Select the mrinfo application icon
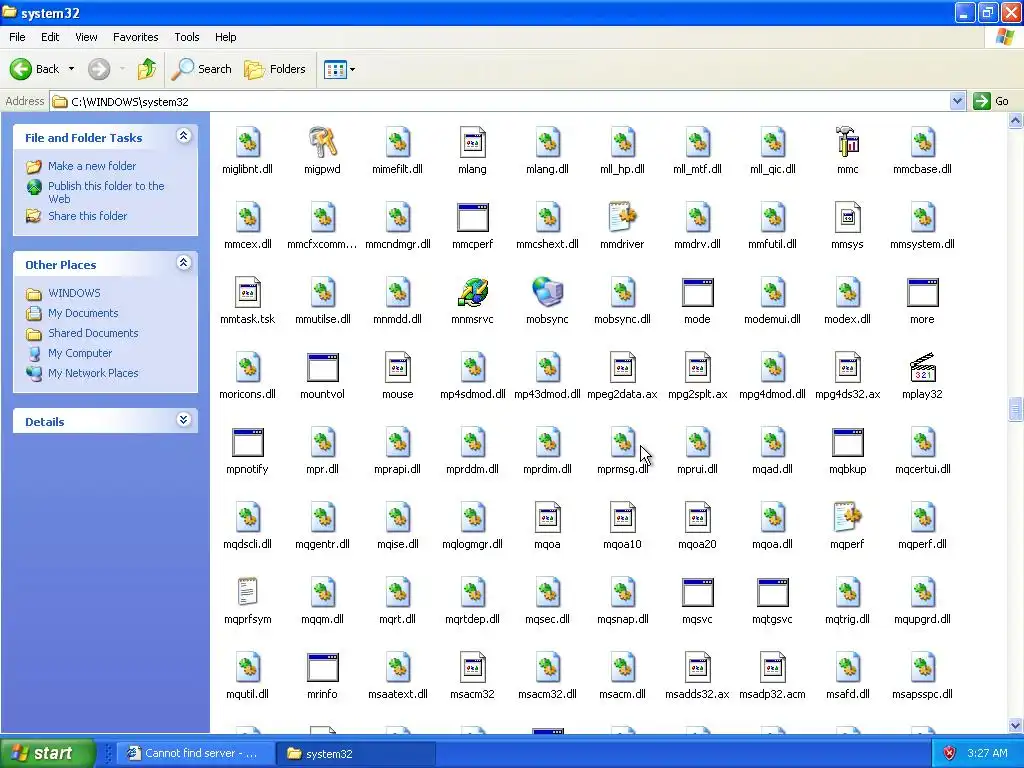 click(x=323, y=667)
